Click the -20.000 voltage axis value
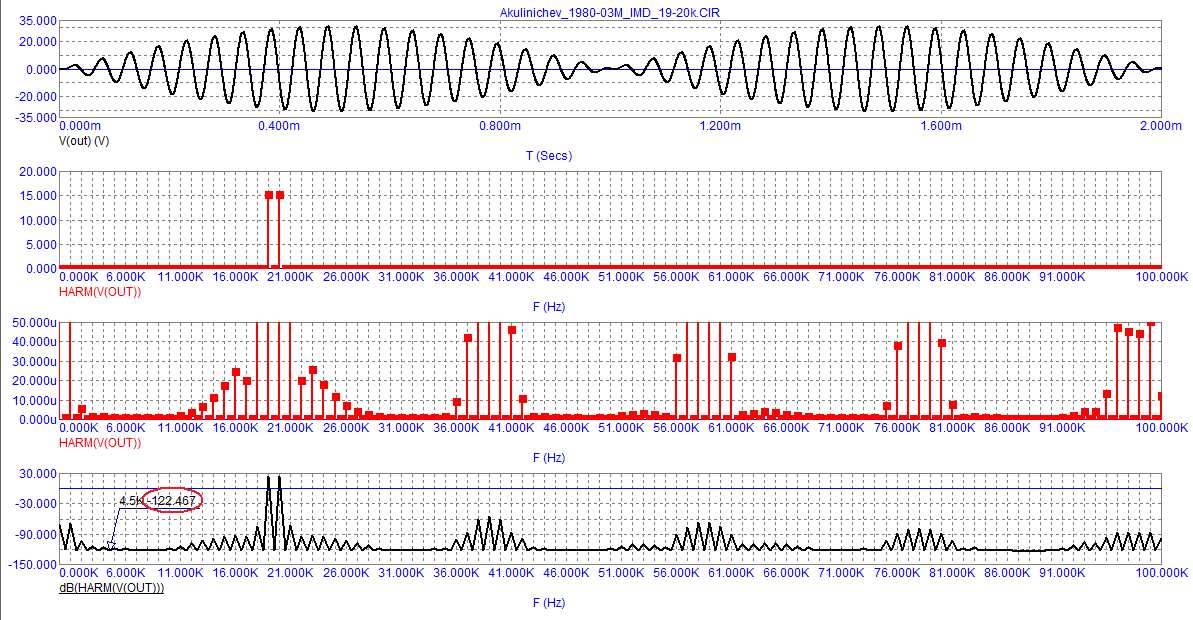 point(36,97)
